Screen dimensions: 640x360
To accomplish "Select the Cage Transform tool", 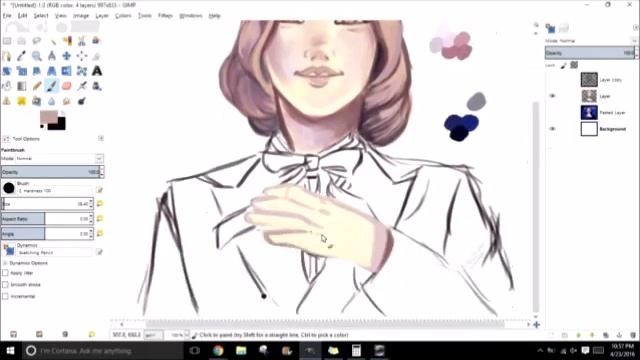I will (x=82, y=71).
